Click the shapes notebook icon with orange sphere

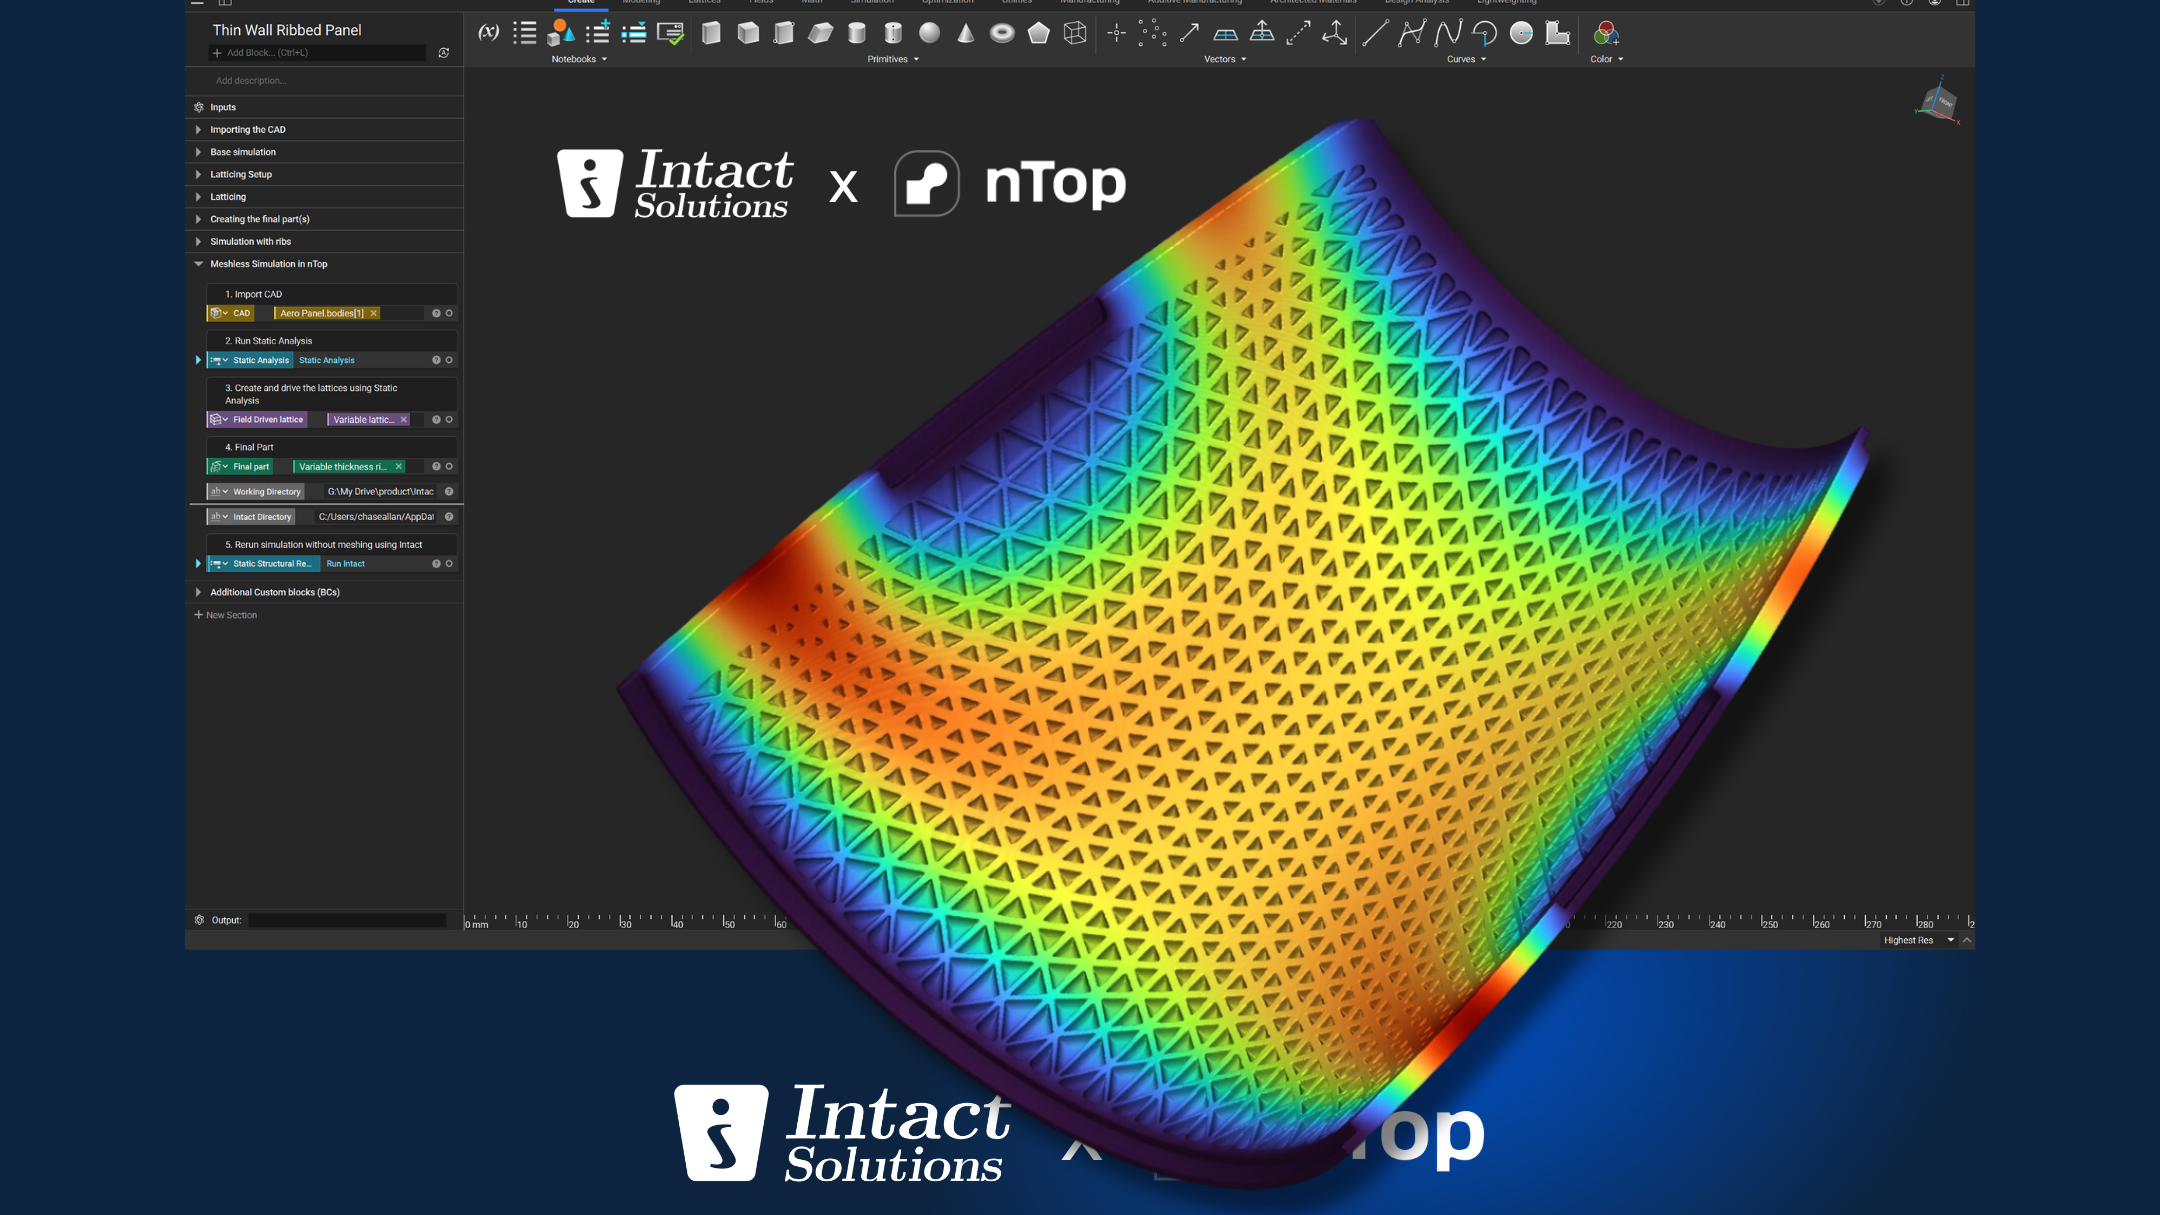pyautogui.click(x=561, y=33)
